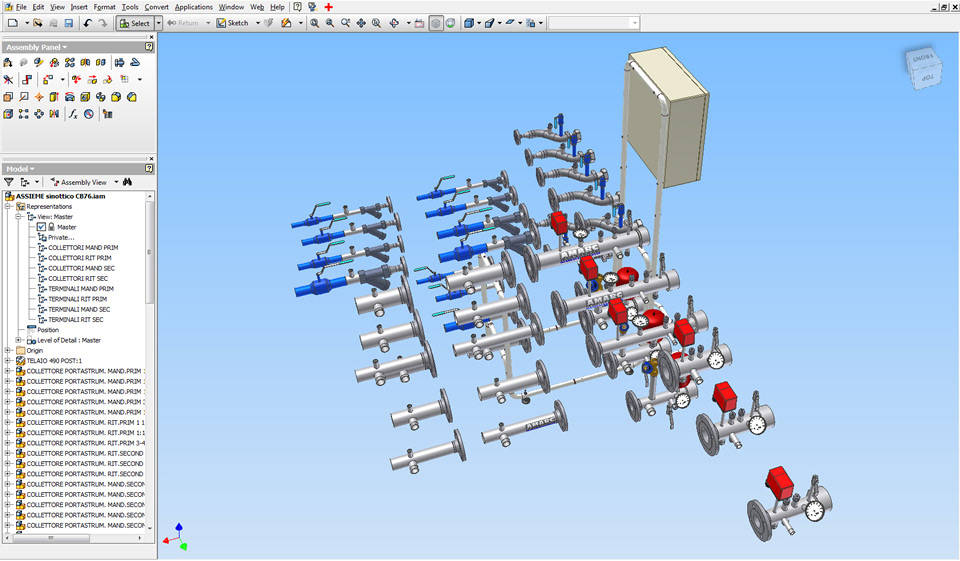Select TERMINALI MAND PRIM view representation
Viewport: 960px width, 561px height.
tap(81, 289)
